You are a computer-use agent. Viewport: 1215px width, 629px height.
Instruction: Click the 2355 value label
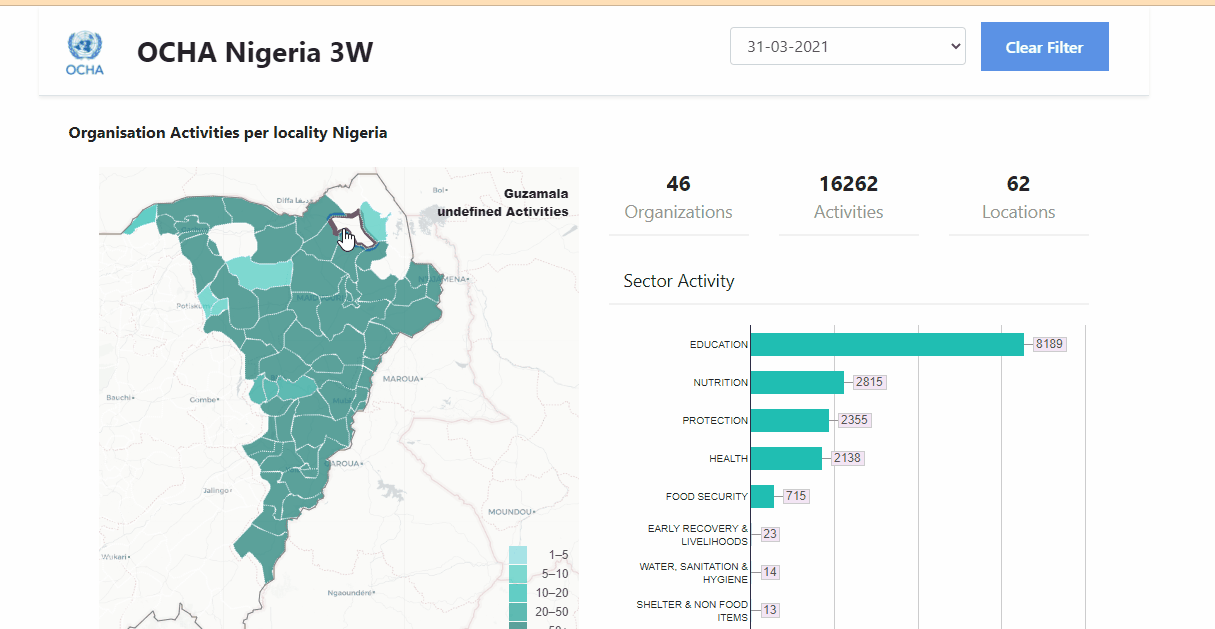(855, 420)
